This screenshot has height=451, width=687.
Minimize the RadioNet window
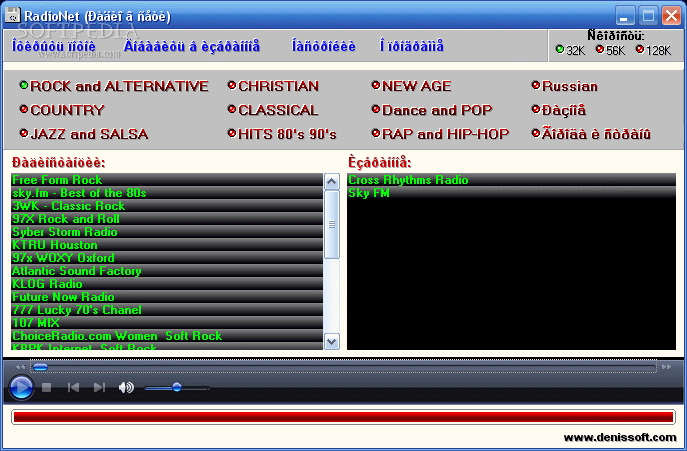coord(625,16)
